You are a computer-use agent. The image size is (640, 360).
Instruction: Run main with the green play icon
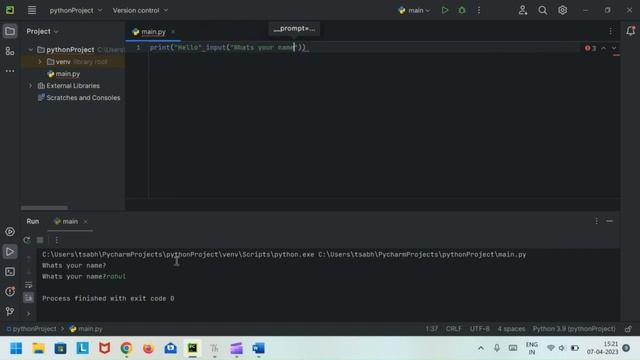[x=445, y=10]
